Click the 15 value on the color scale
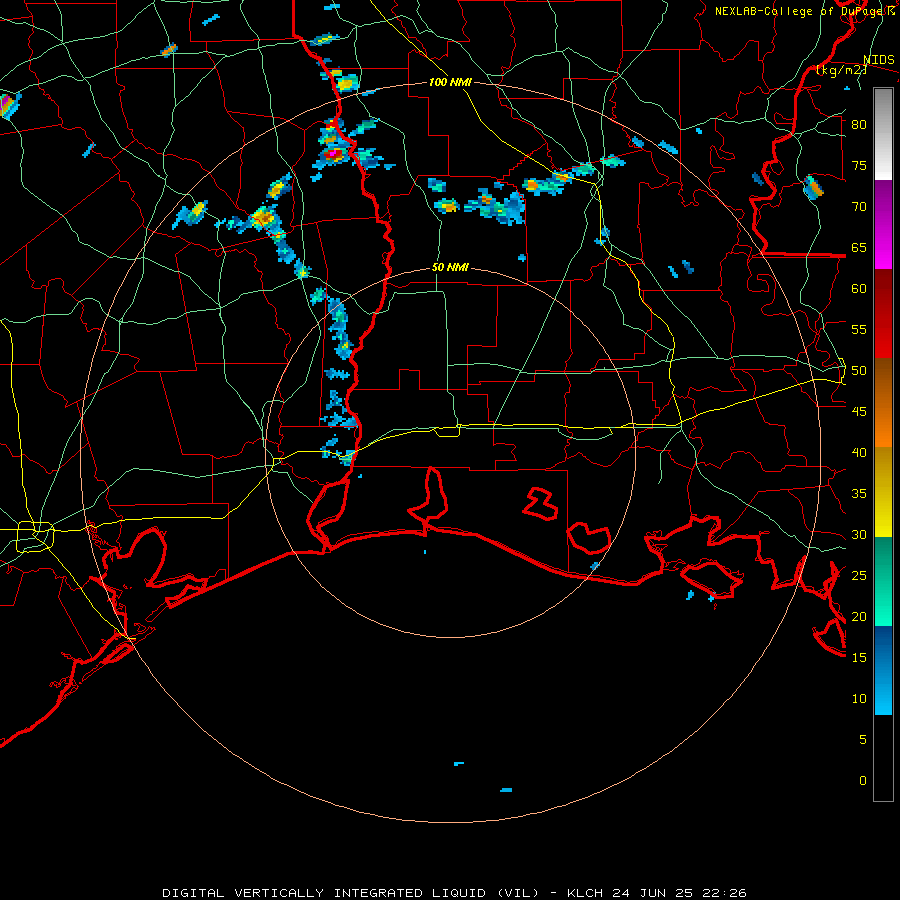 (x=859, y=658)
